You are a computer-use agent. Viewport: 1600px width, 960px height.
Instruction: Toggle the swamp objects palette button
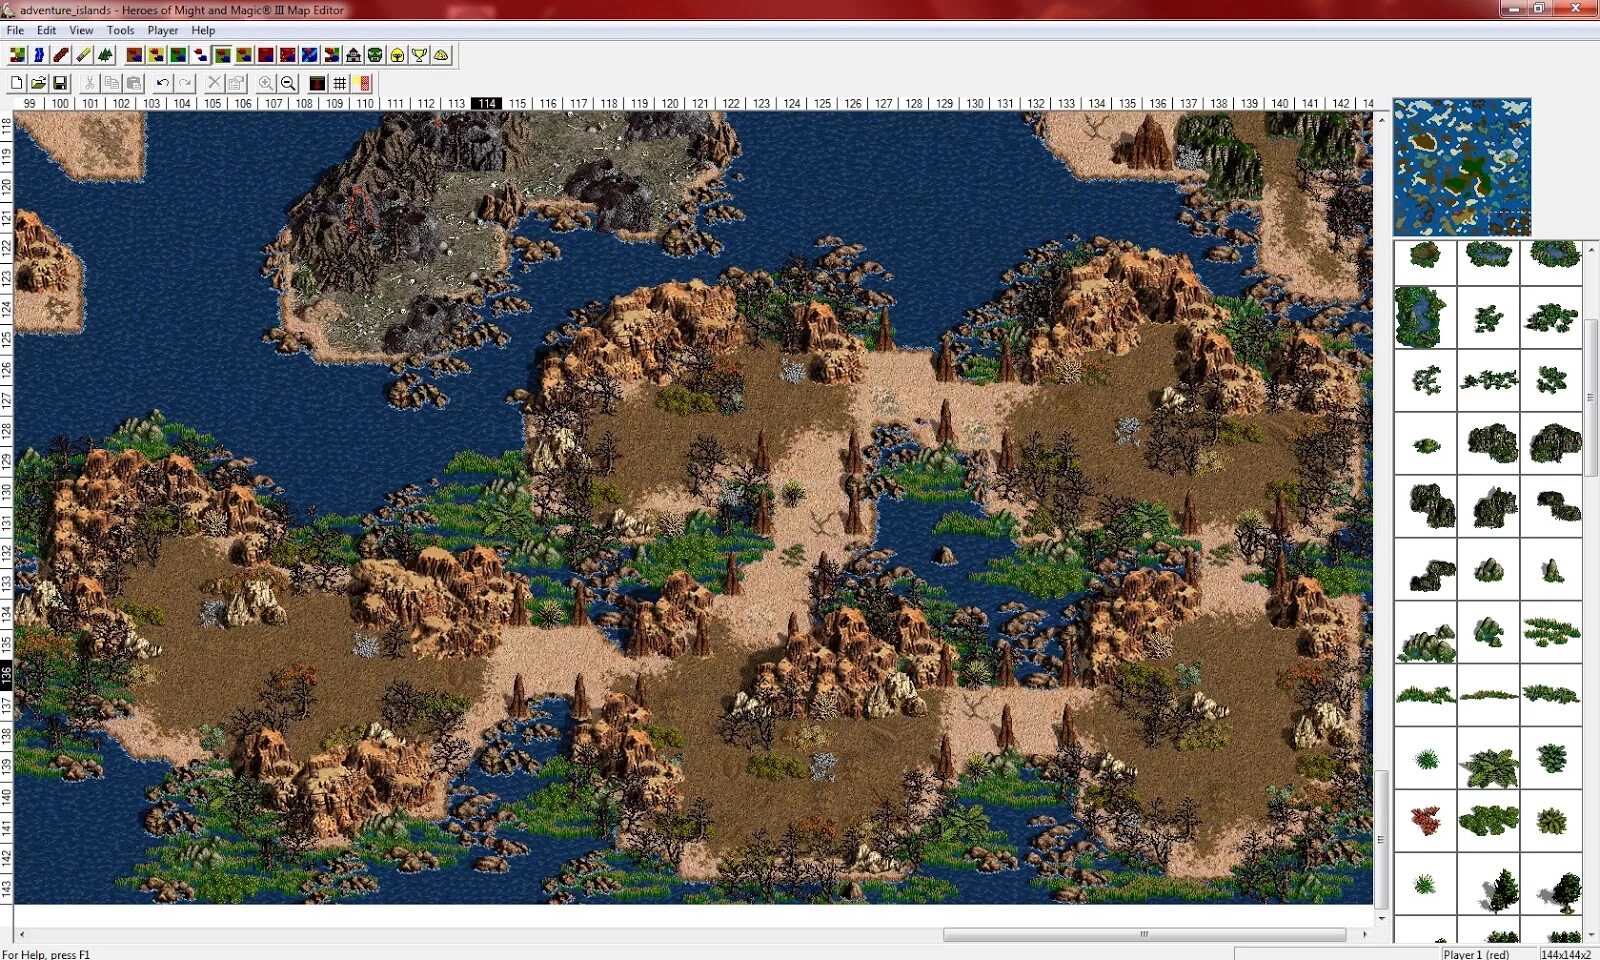[222, 55]
